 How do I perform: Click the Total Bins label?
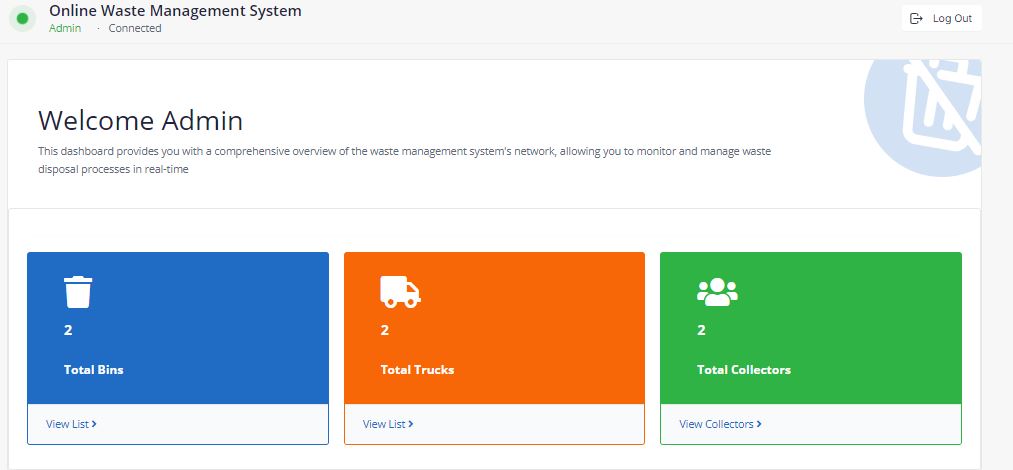[94, 370]
